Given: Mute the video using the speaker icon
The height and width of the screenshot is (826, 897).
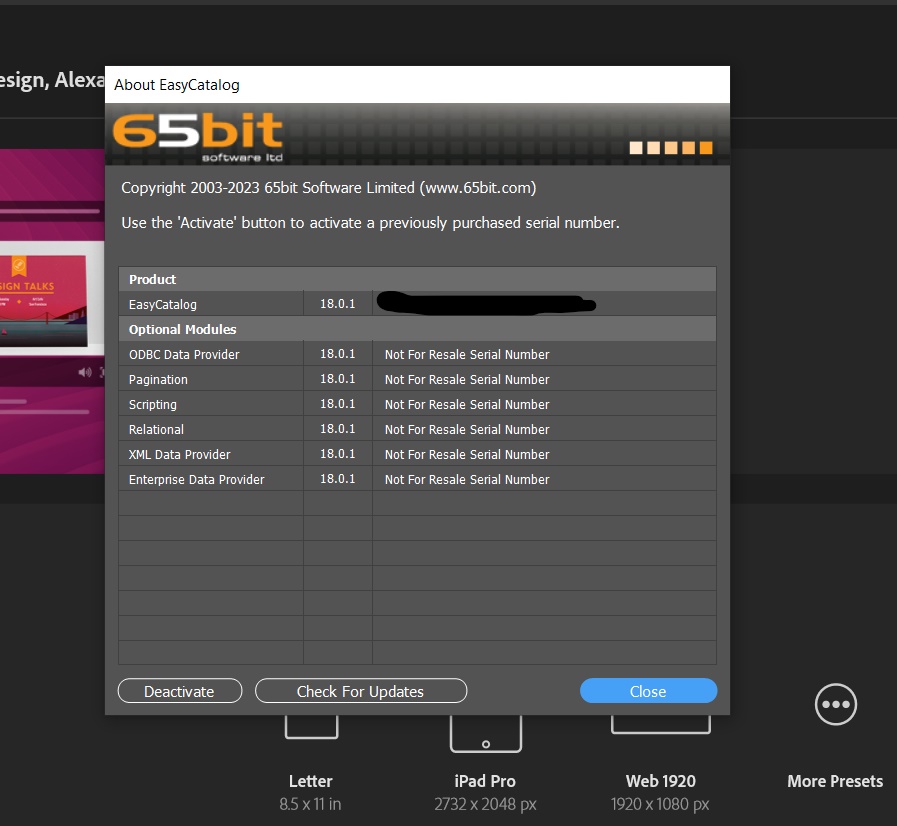Looking at the screenshot, I should [x=83, y=371].
